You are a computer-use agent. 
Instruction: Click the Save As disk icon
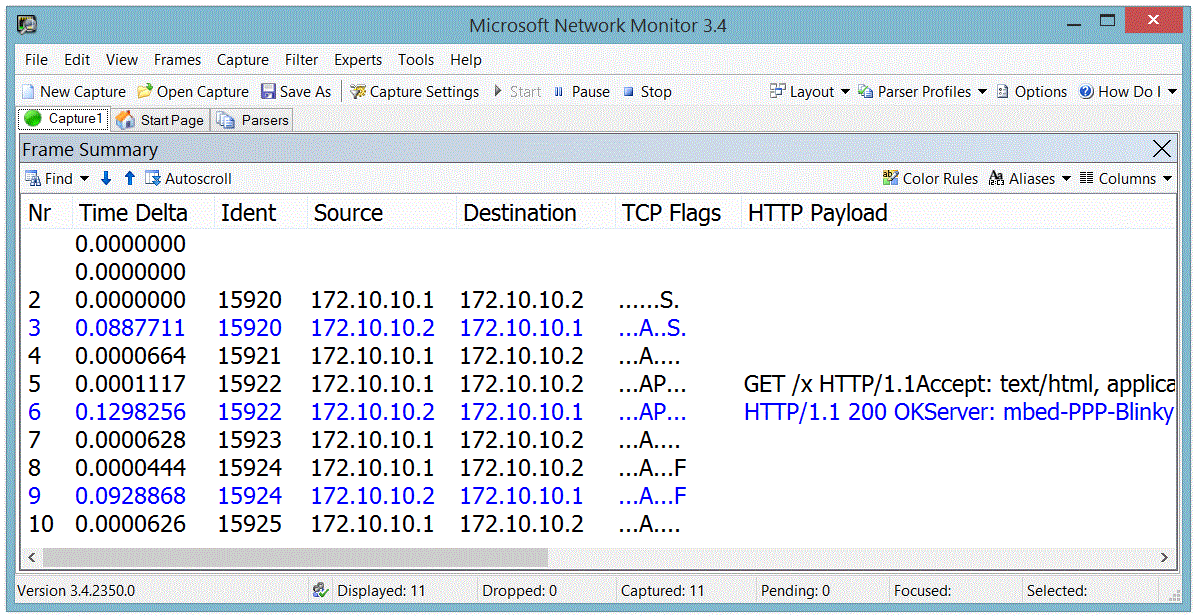(268, 92)
